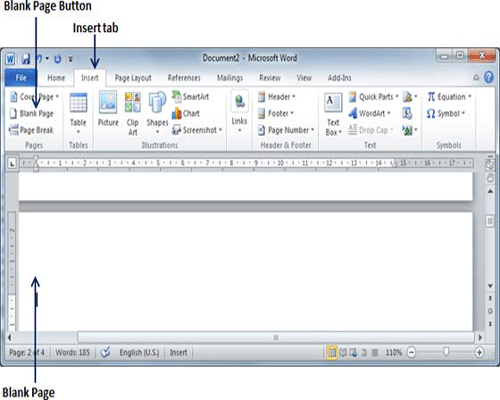The image size is (500, 400).
Task: Open the Add-Ins tab
Action: (339, 78)
